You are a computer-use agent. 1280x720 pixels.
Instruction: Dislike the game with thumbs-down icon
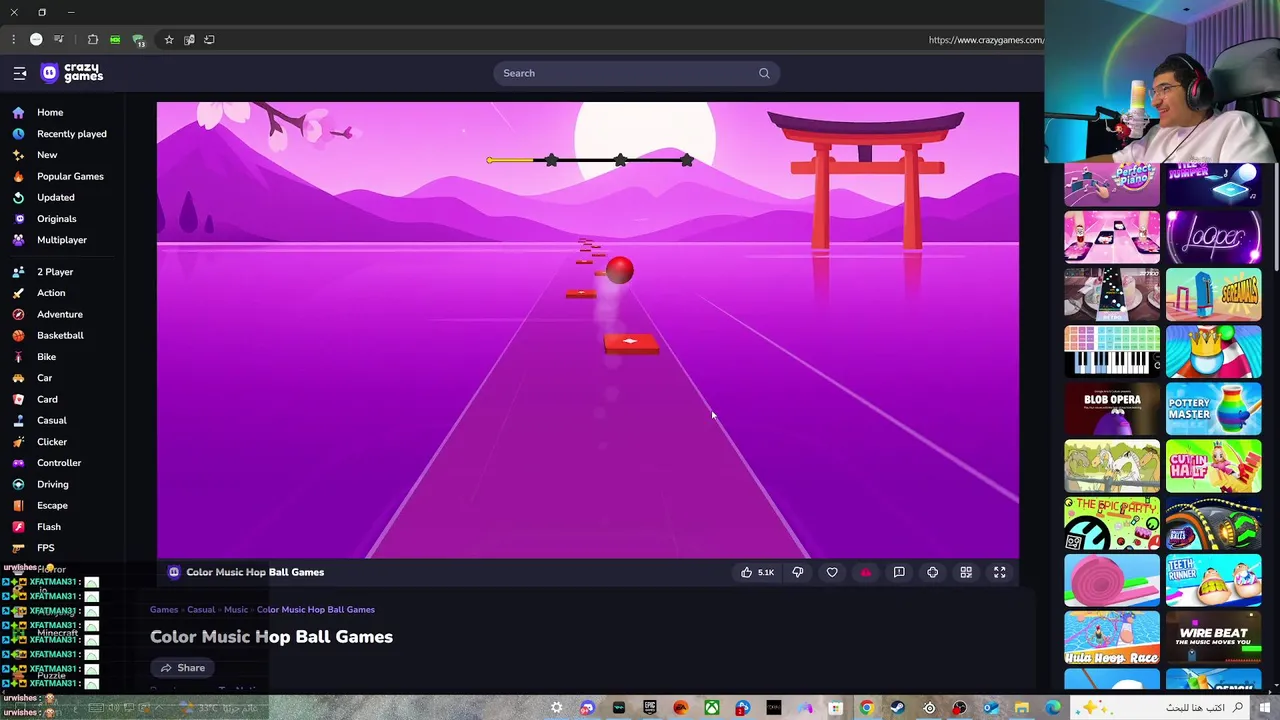tap(798, 572)
